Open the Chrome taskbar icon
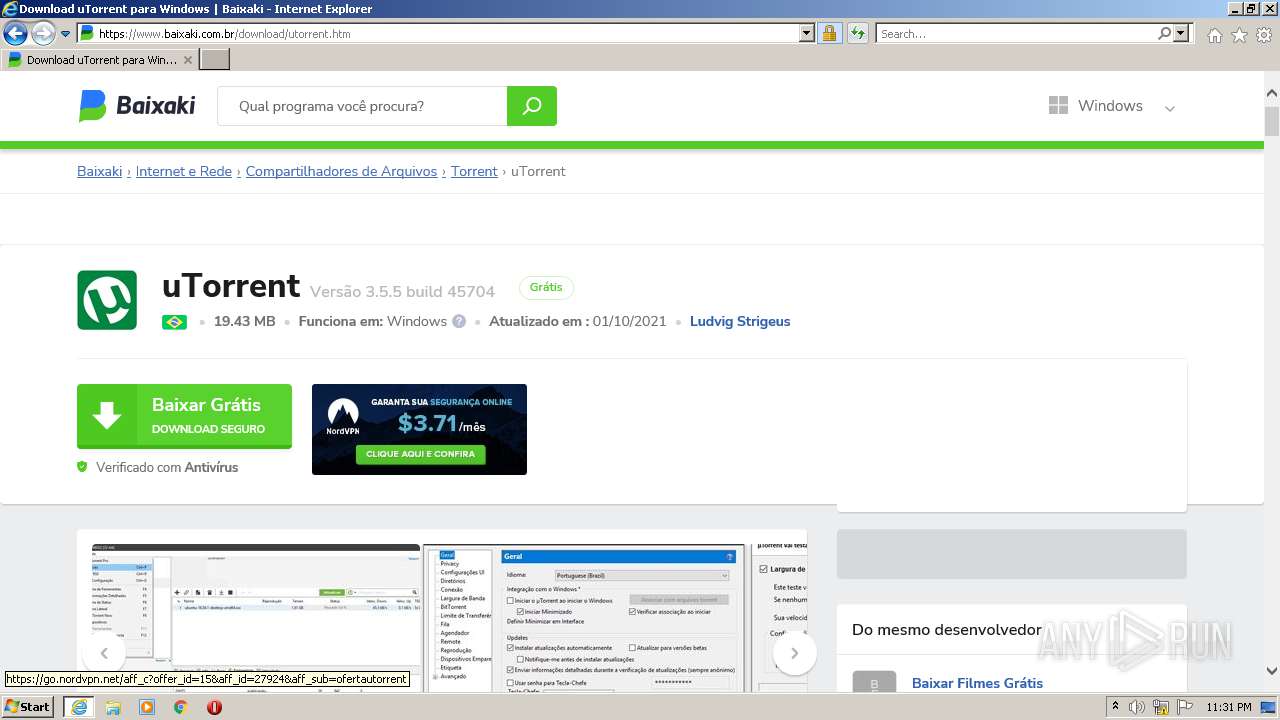Viewport: 1280px width, 720px height. coord(181,707)
